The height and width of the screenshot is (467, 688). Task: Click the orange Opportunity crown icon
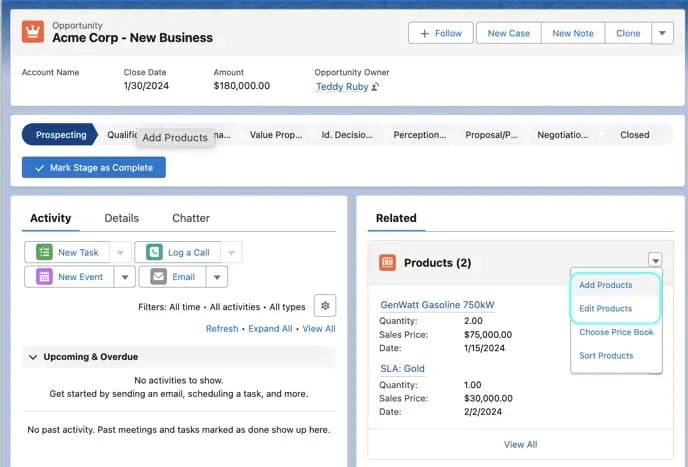coord(33,32)
